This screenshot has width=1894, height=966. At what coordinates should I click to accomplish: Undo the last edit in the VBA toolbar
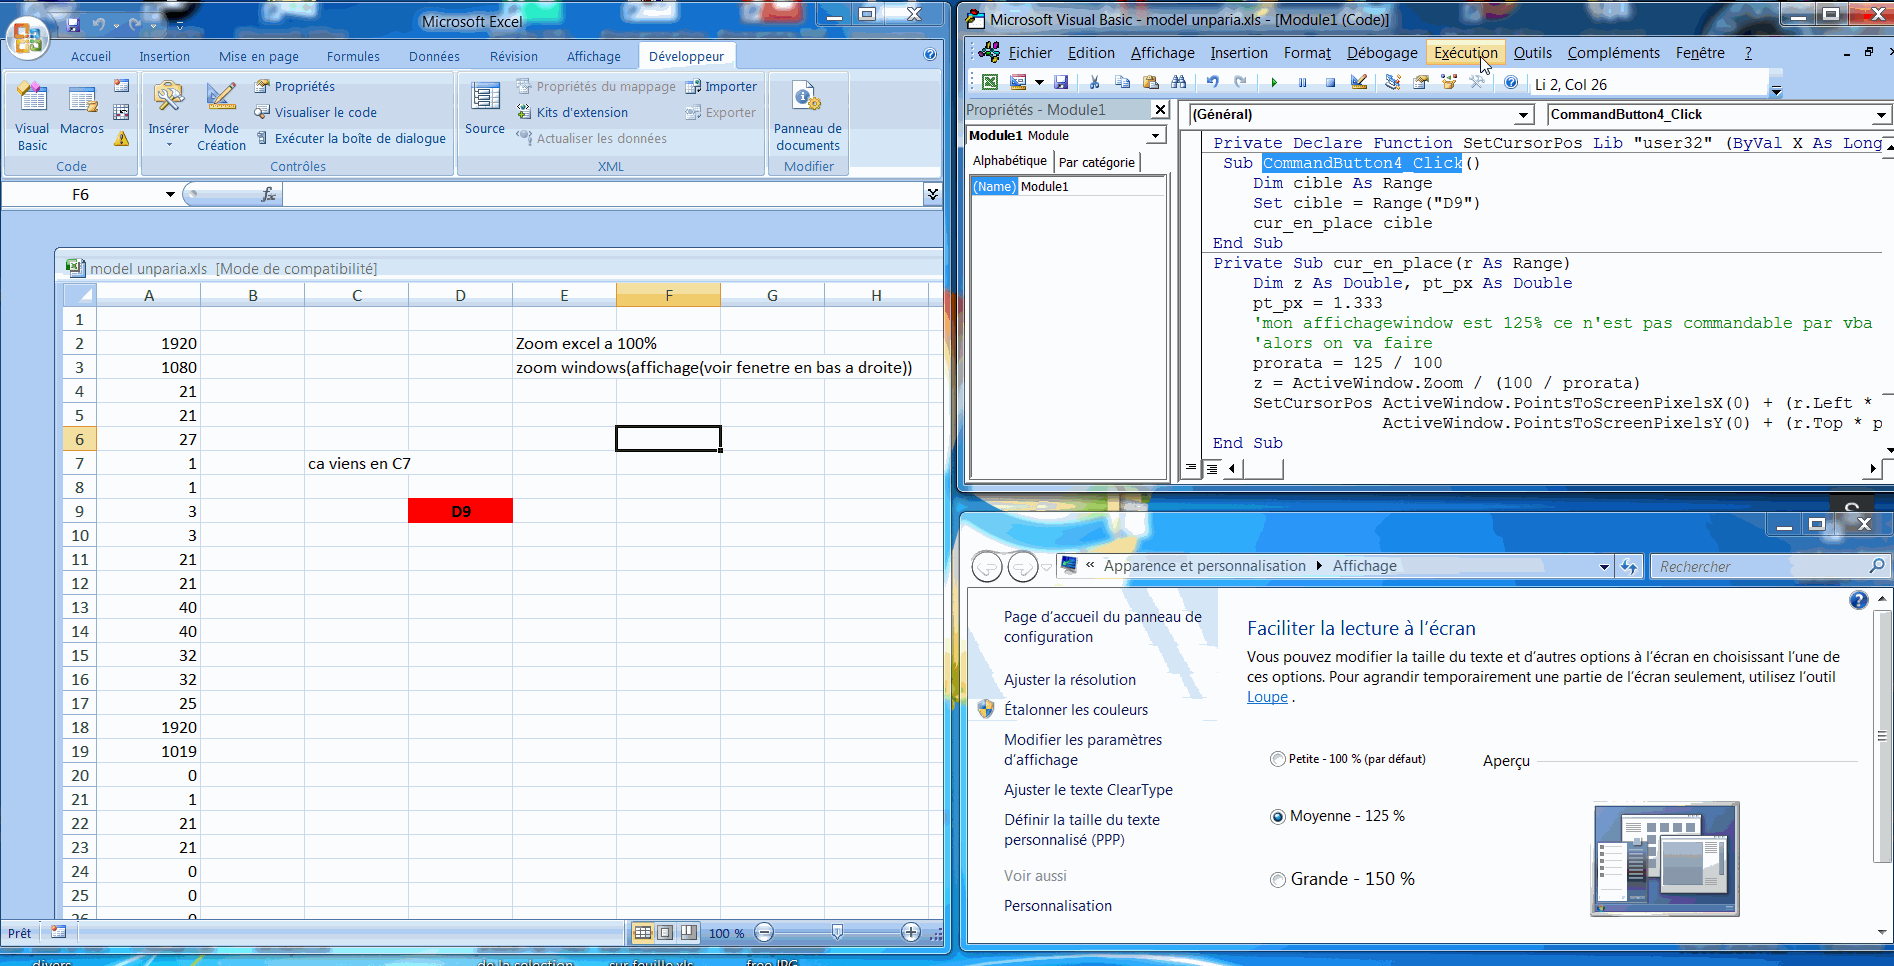pos(1213,83)
